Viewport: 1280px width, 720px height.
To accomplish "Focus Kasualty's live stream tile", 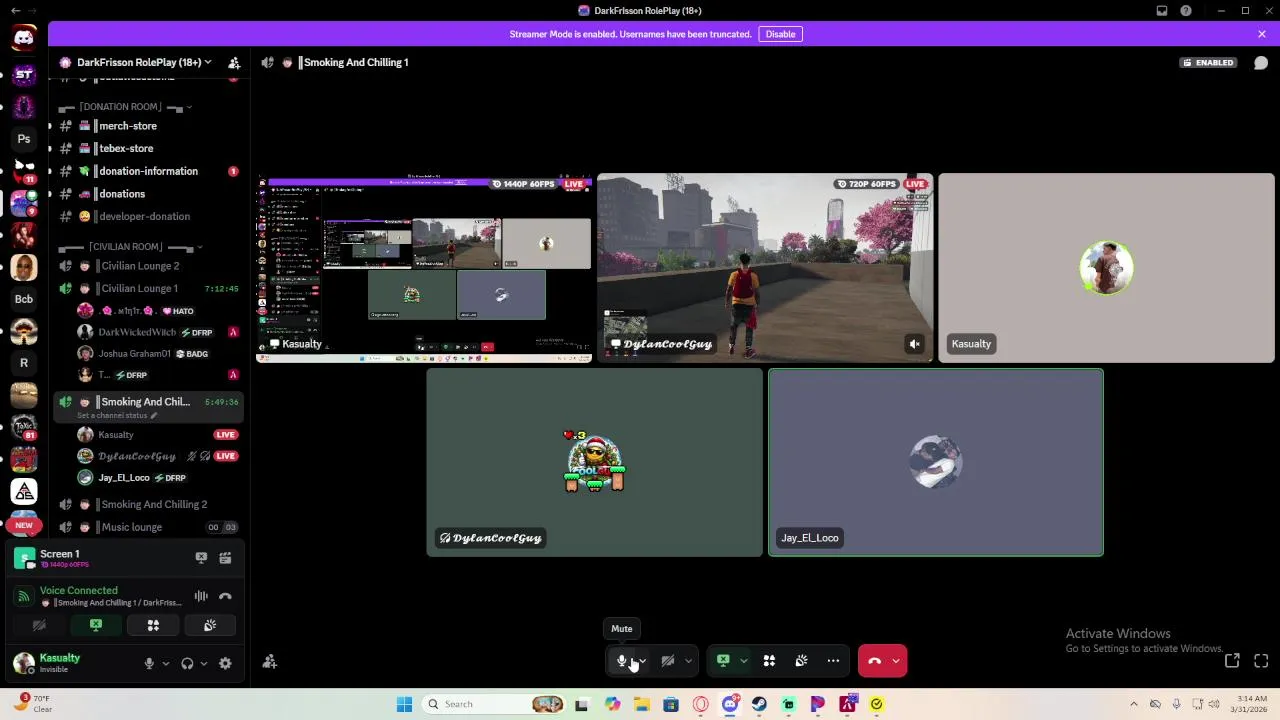I will coord(424,268).
